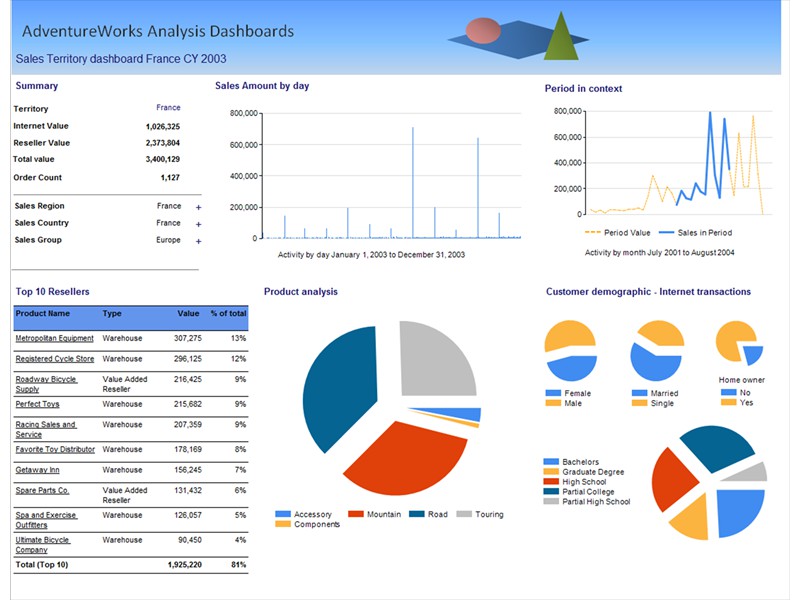This screenshot has width=800, height=600.
Task: Expand the Sales Region plus sign
Action: click(x=198, y=207)
